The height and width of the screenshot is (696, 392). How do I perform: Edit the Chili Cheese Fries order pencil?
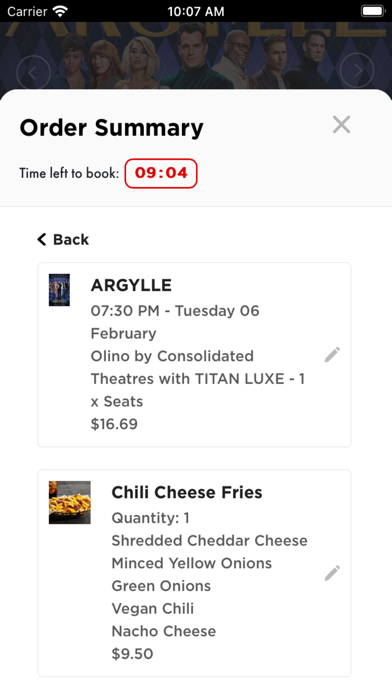[332, 573]
